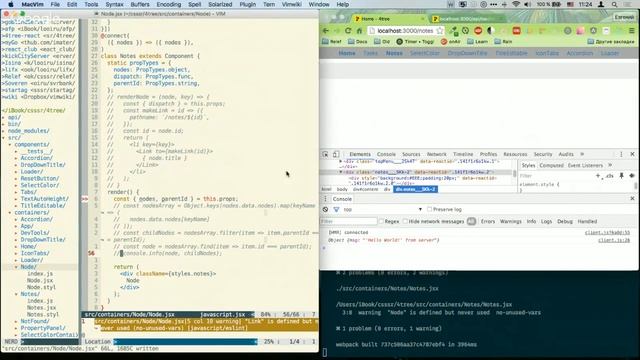Screen dimensions: 640x360
Task: Click the Notes link in page navigation
Action: click(394, 53)
